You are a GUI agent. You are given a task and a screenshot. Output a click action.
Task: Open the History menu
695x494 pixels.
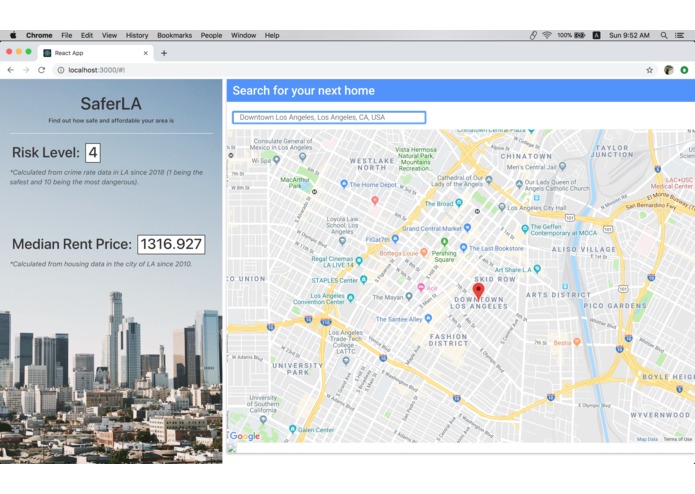pyautogui.click(x=137, y=35)
